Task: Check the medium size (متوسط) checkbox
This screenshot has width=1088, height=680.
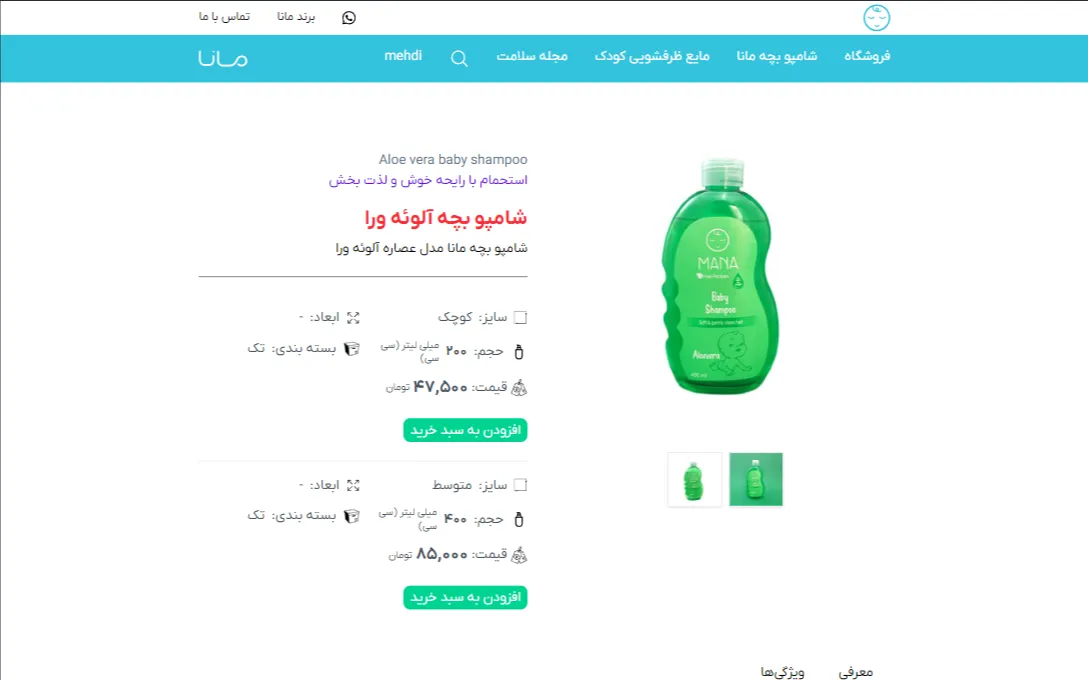Action: coord(520,485)
